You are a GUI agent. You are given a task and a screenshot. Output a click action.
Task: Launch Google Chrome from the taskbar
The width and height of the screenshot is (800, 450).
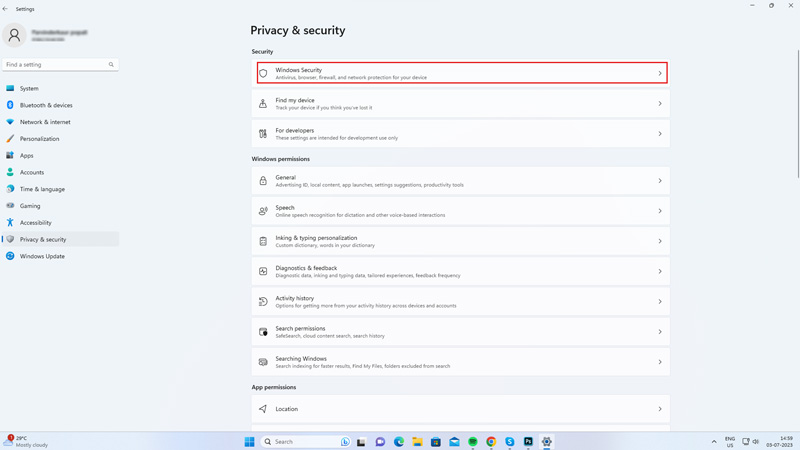point(491,442)
